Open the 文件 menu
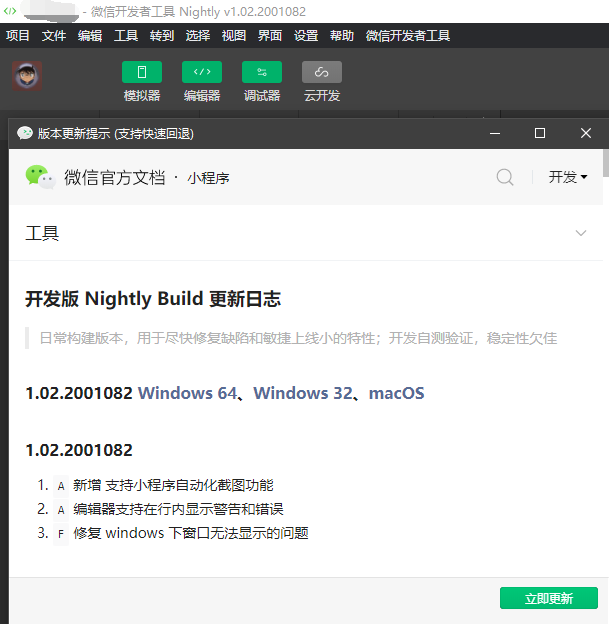Image resolution: width=609 pixels, height=624 pixels. pyautogui.click(x=54, y=36)
